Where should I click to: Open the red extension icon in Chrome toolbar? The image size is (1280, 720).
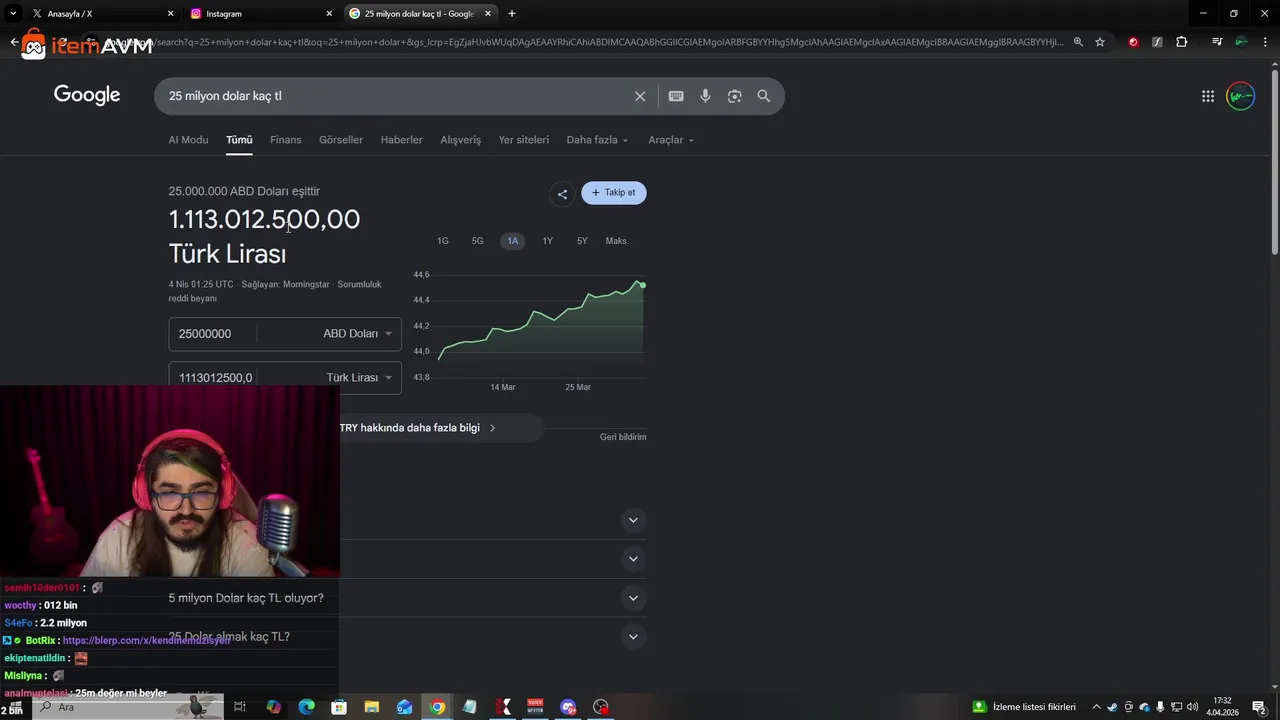(1133, 42)
